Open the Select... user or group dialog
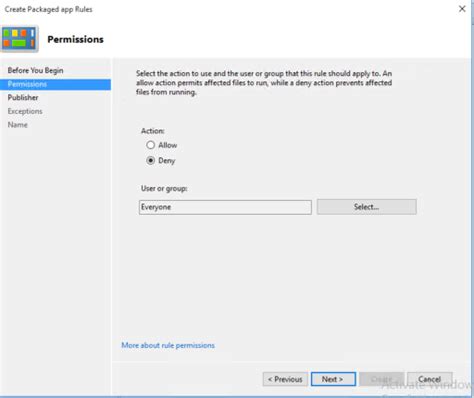 point(367,207)
